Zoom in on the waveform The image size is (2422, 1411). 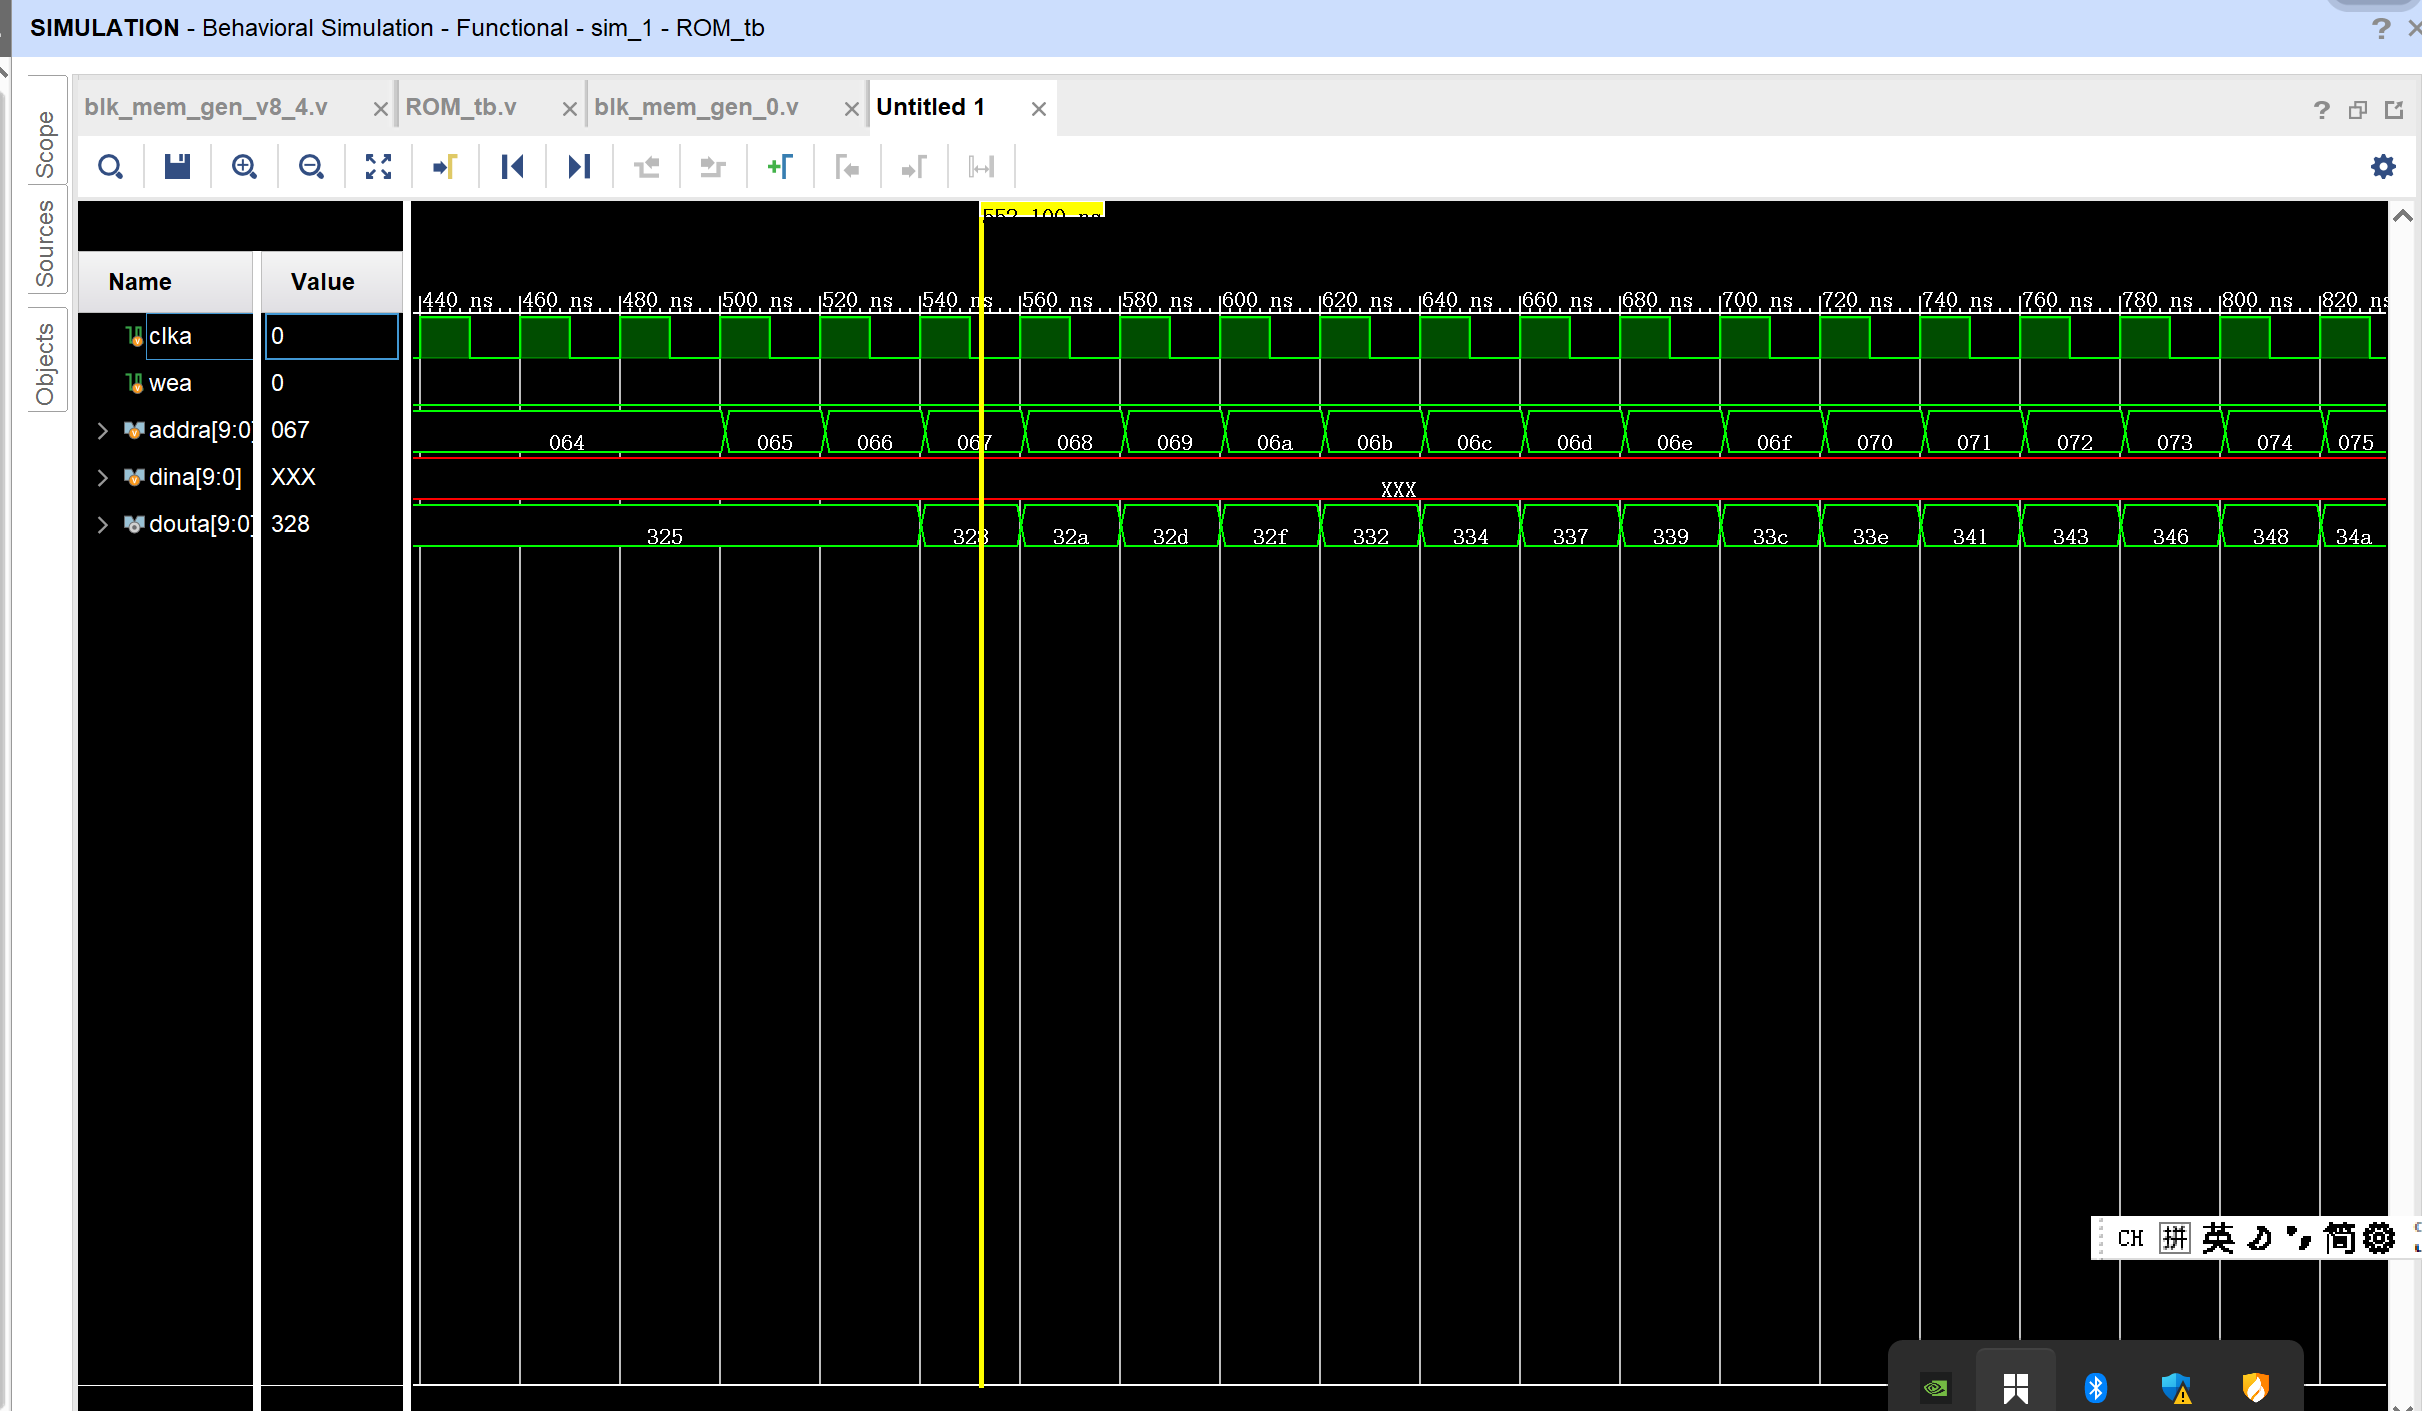[244, 166]
